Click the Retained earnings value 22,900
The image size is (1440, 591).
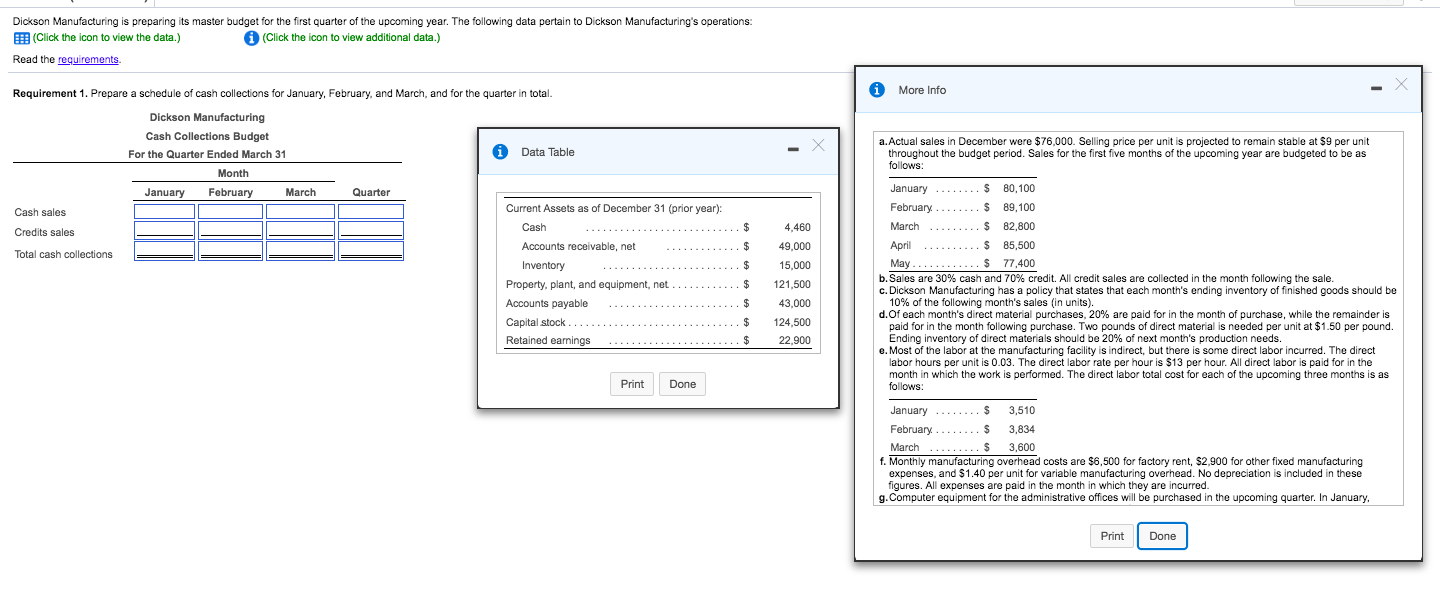pos(795,340)
